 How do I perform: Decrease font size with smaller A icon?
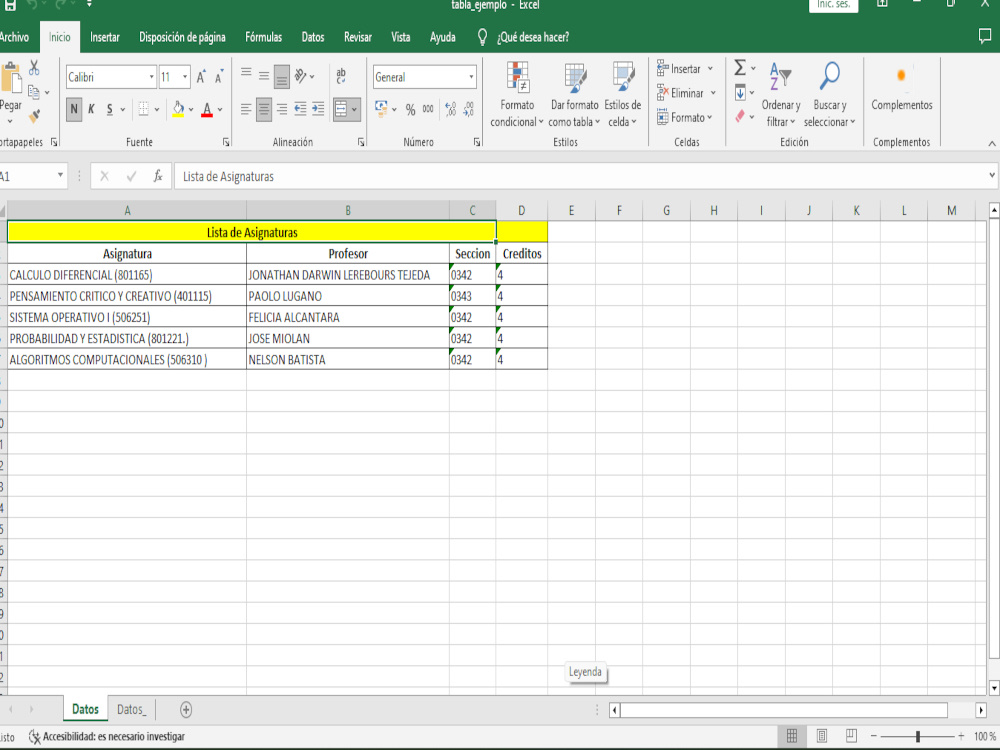219,77
